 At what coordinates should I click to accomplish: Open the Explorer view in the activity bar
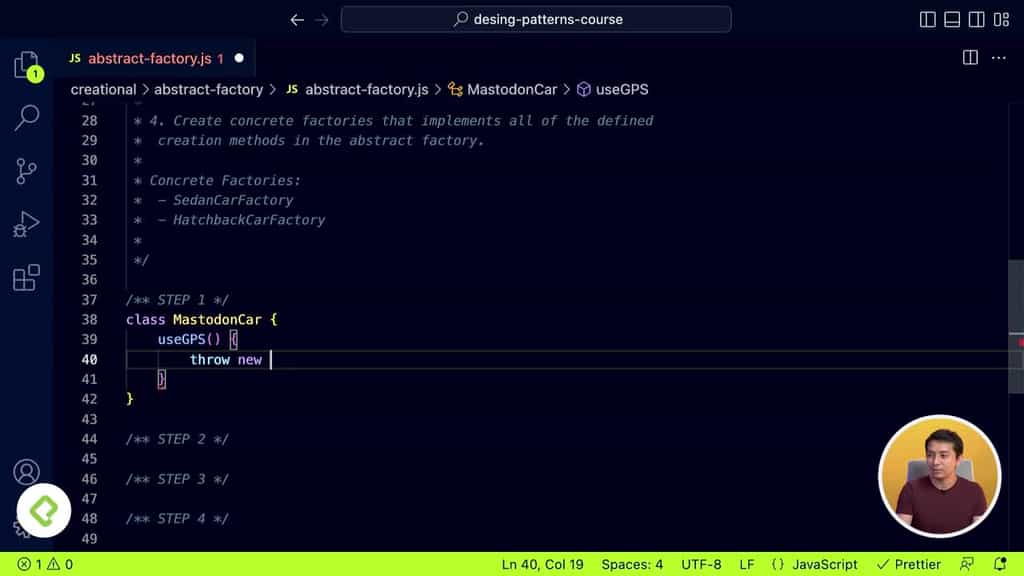tap(26, 63)
